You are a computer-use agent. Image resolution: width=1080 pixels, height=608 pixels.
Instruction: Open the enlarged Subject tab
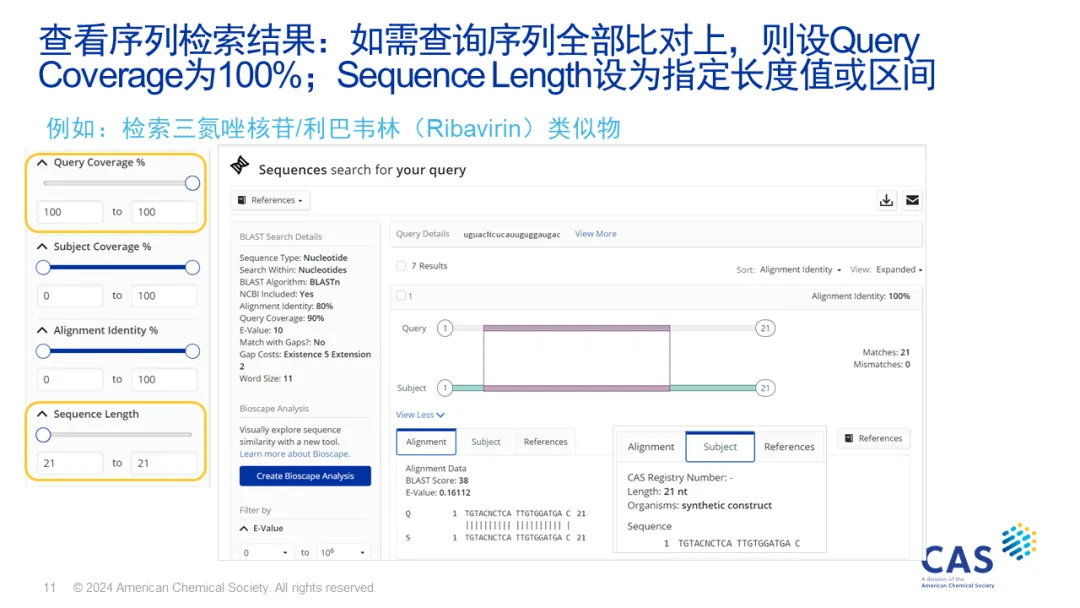[x=720, y=447]
